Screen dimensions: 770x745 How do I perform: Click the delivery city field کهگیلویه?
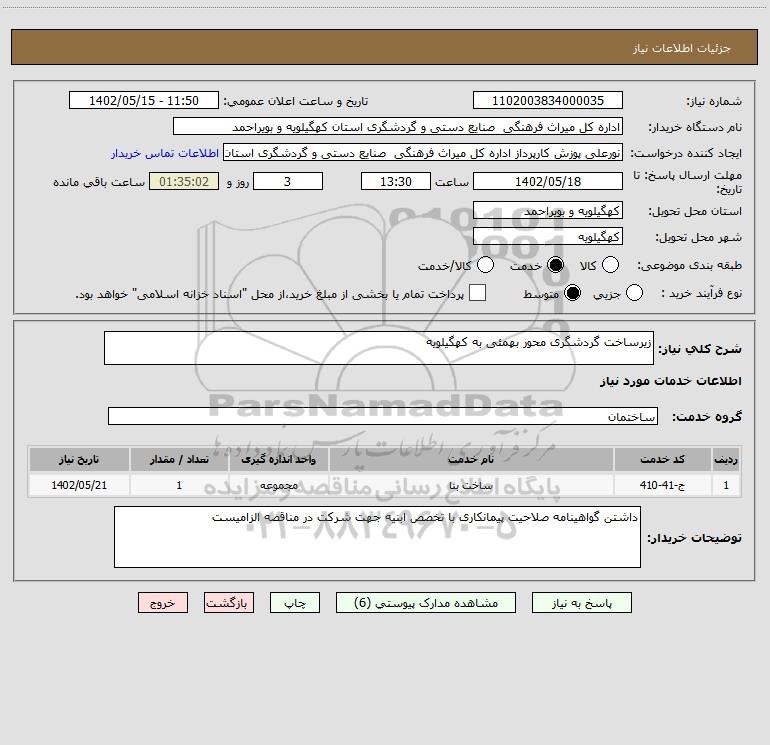pos(548,237)
